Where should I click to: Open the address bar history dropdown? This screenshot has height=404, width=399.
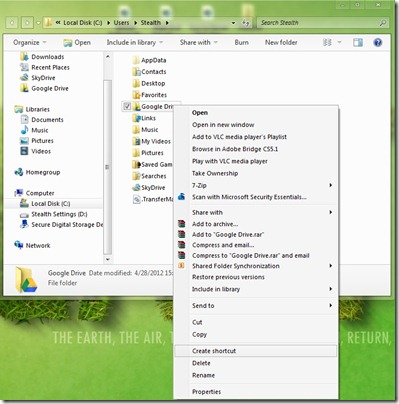(x=233, y=23)
